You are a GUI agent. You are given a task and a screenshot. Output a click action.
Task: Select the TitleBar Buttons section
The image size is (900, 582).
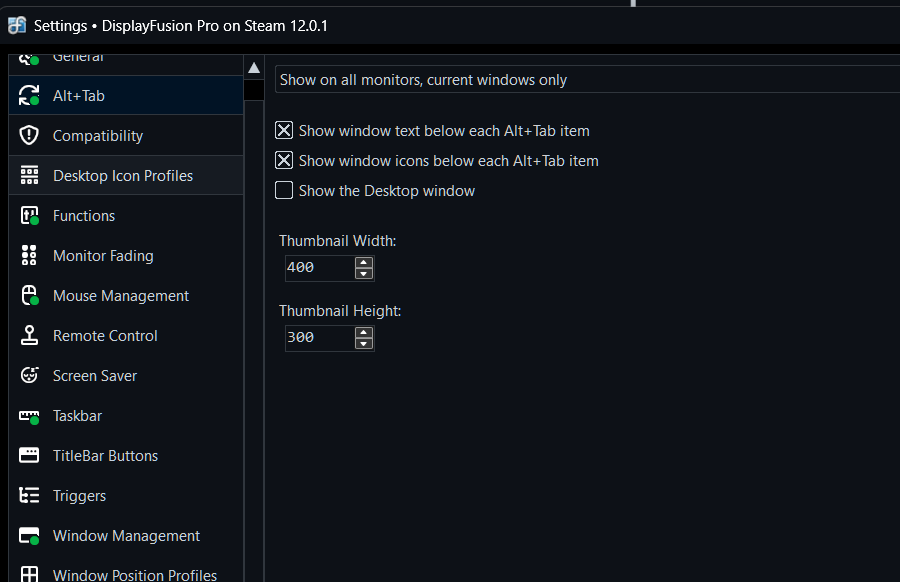tap(105, 456)
